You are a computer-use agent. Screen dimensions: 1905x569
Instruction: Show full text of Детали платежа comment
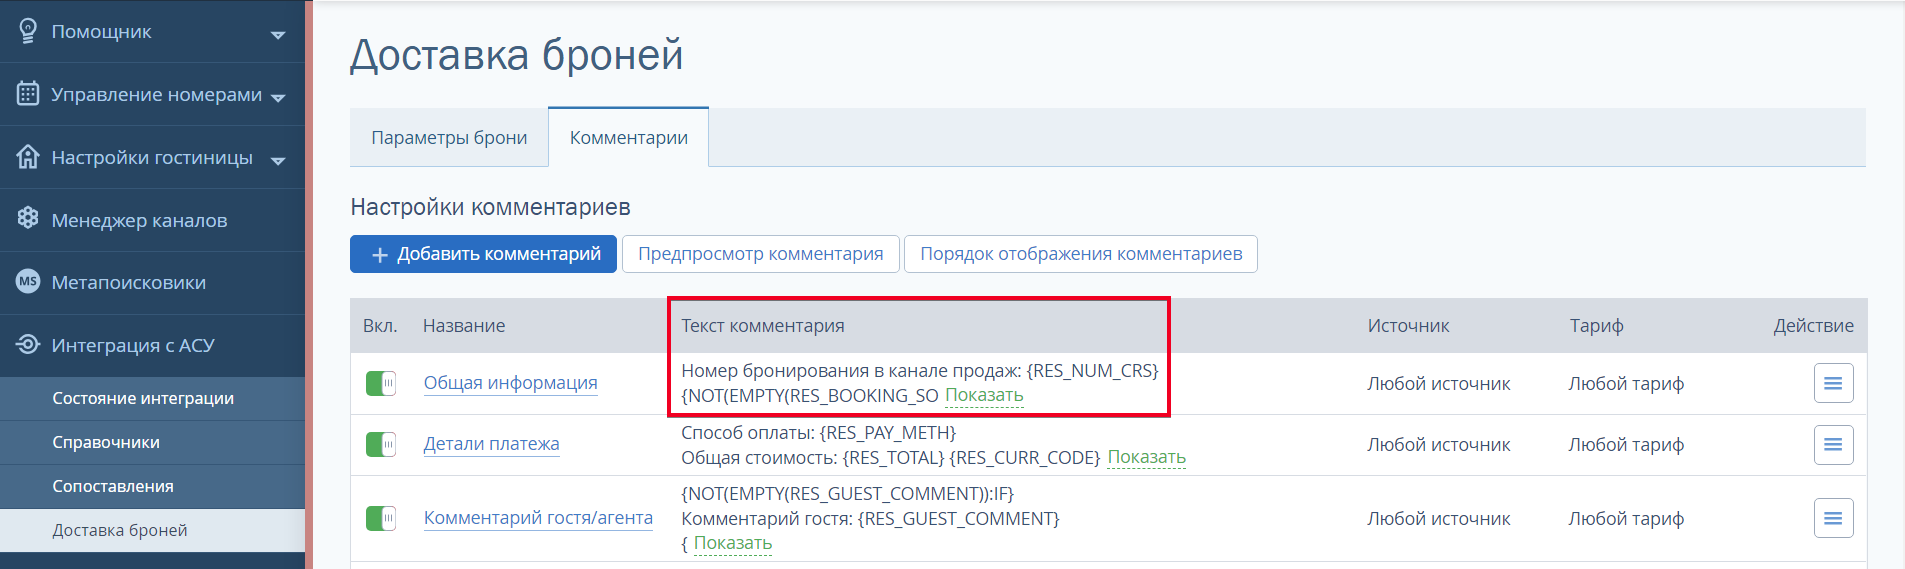(x=1146, y=457)
